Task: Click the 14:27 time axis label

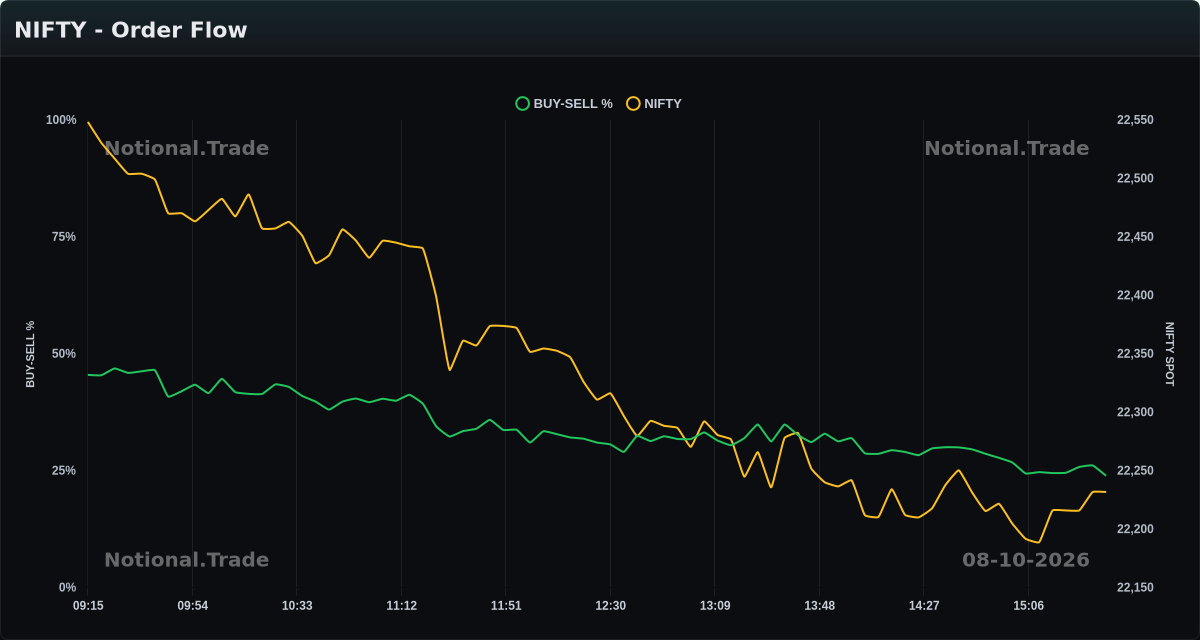Action: pos(924,606)
